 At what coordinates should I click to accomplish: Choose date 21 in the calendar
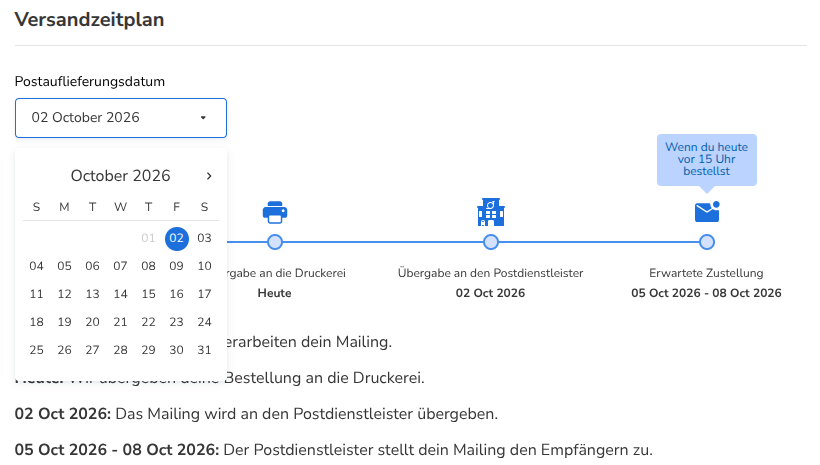tap(120, 322)
